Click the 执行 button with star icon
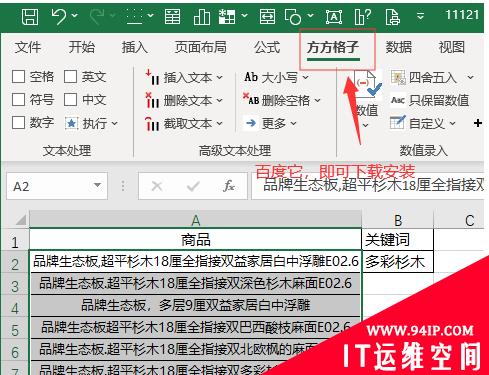This screenshot has height=375, width=489. [91, 123]
